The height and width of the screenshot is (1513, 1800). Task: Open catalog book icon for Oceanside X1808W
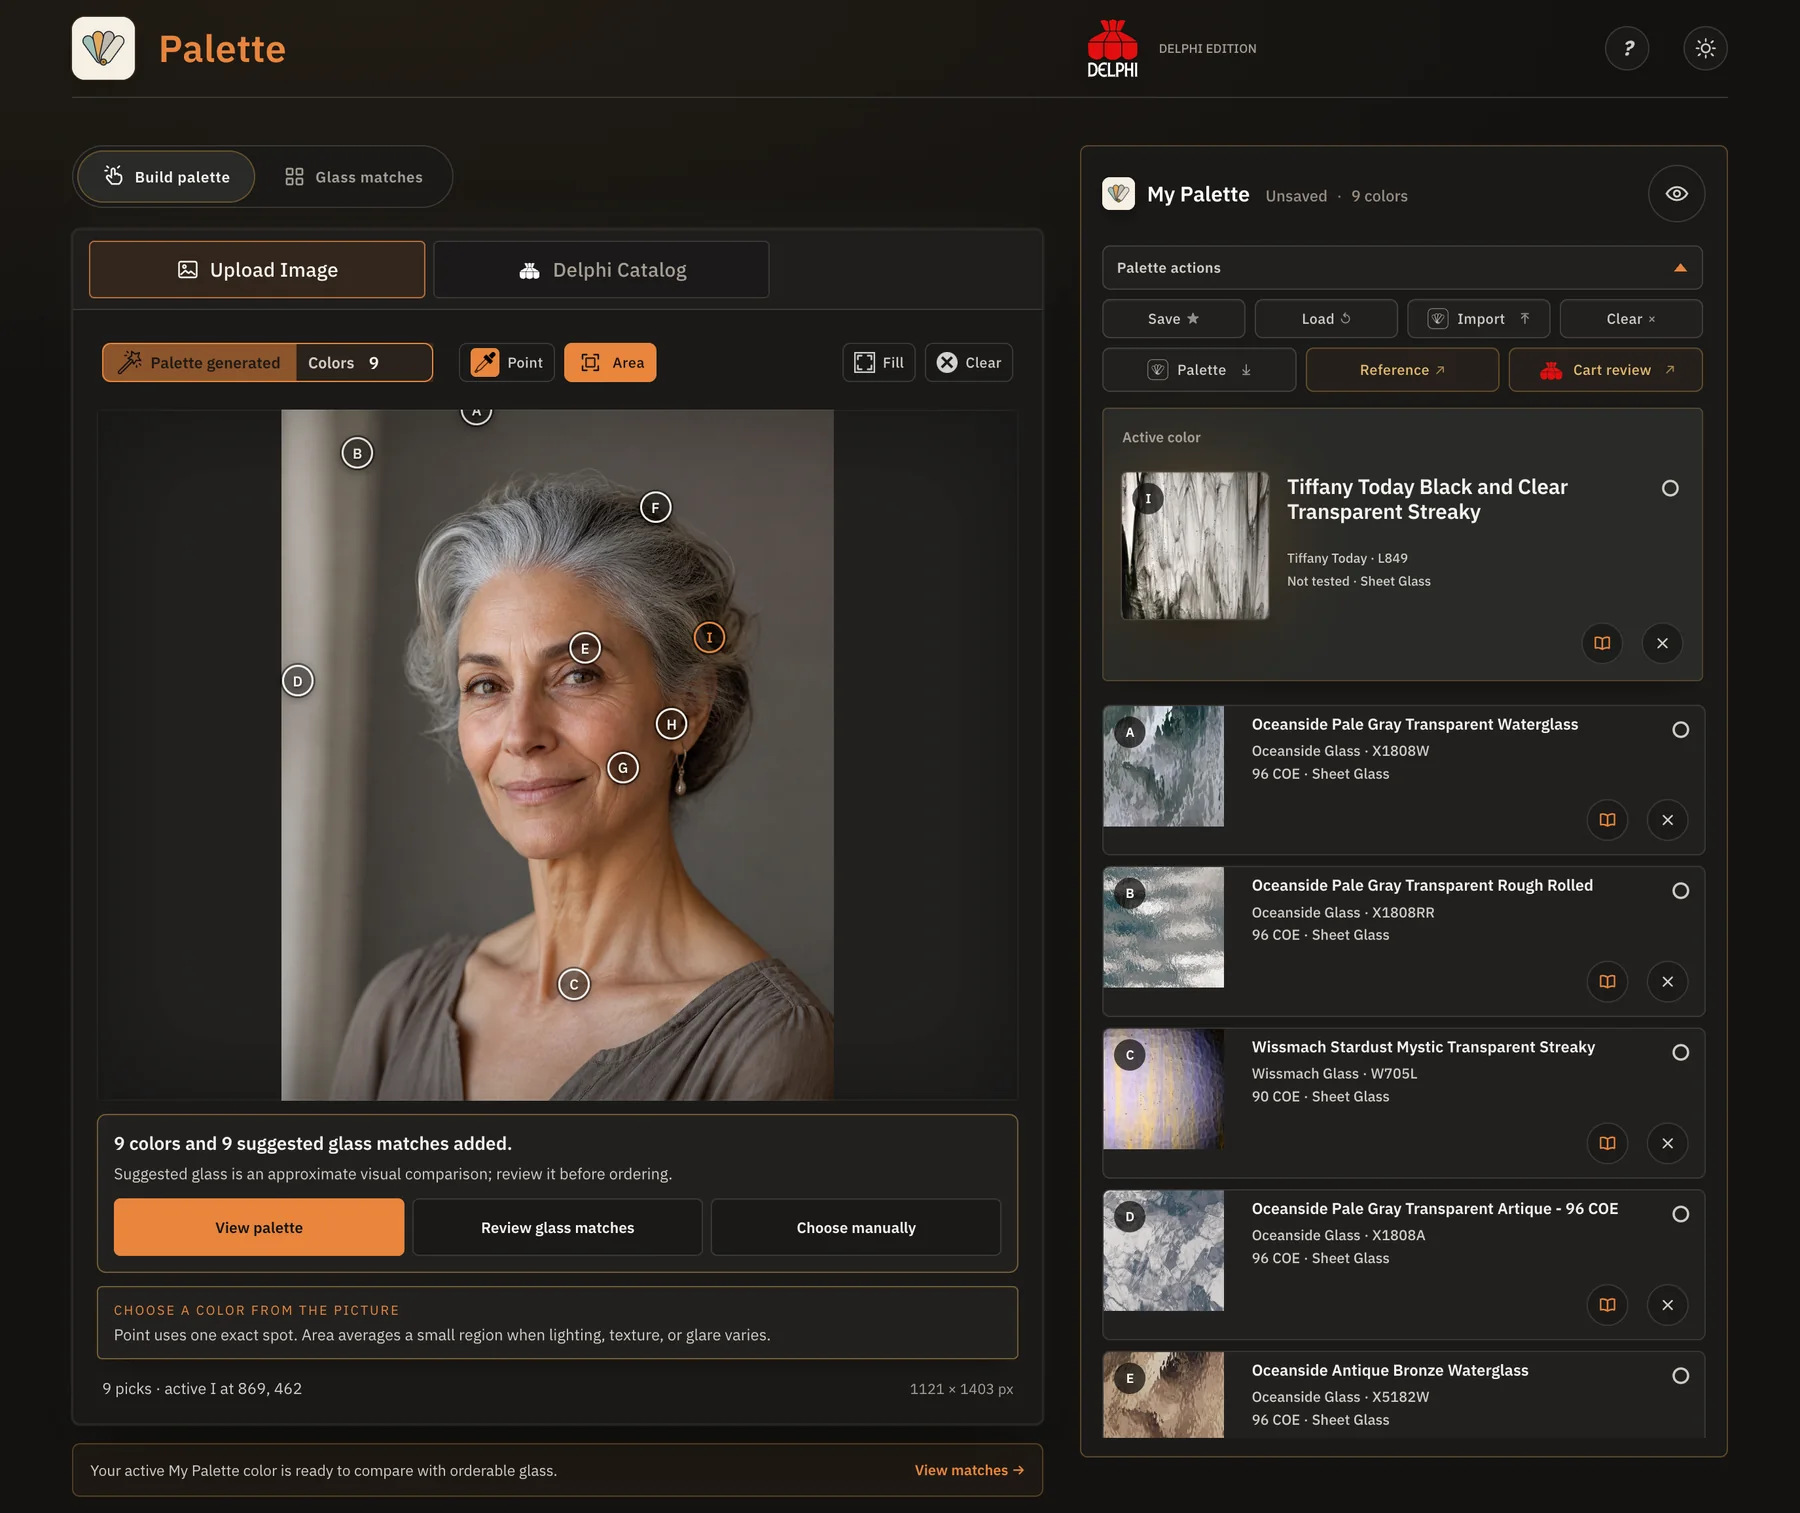point(1607,820)
